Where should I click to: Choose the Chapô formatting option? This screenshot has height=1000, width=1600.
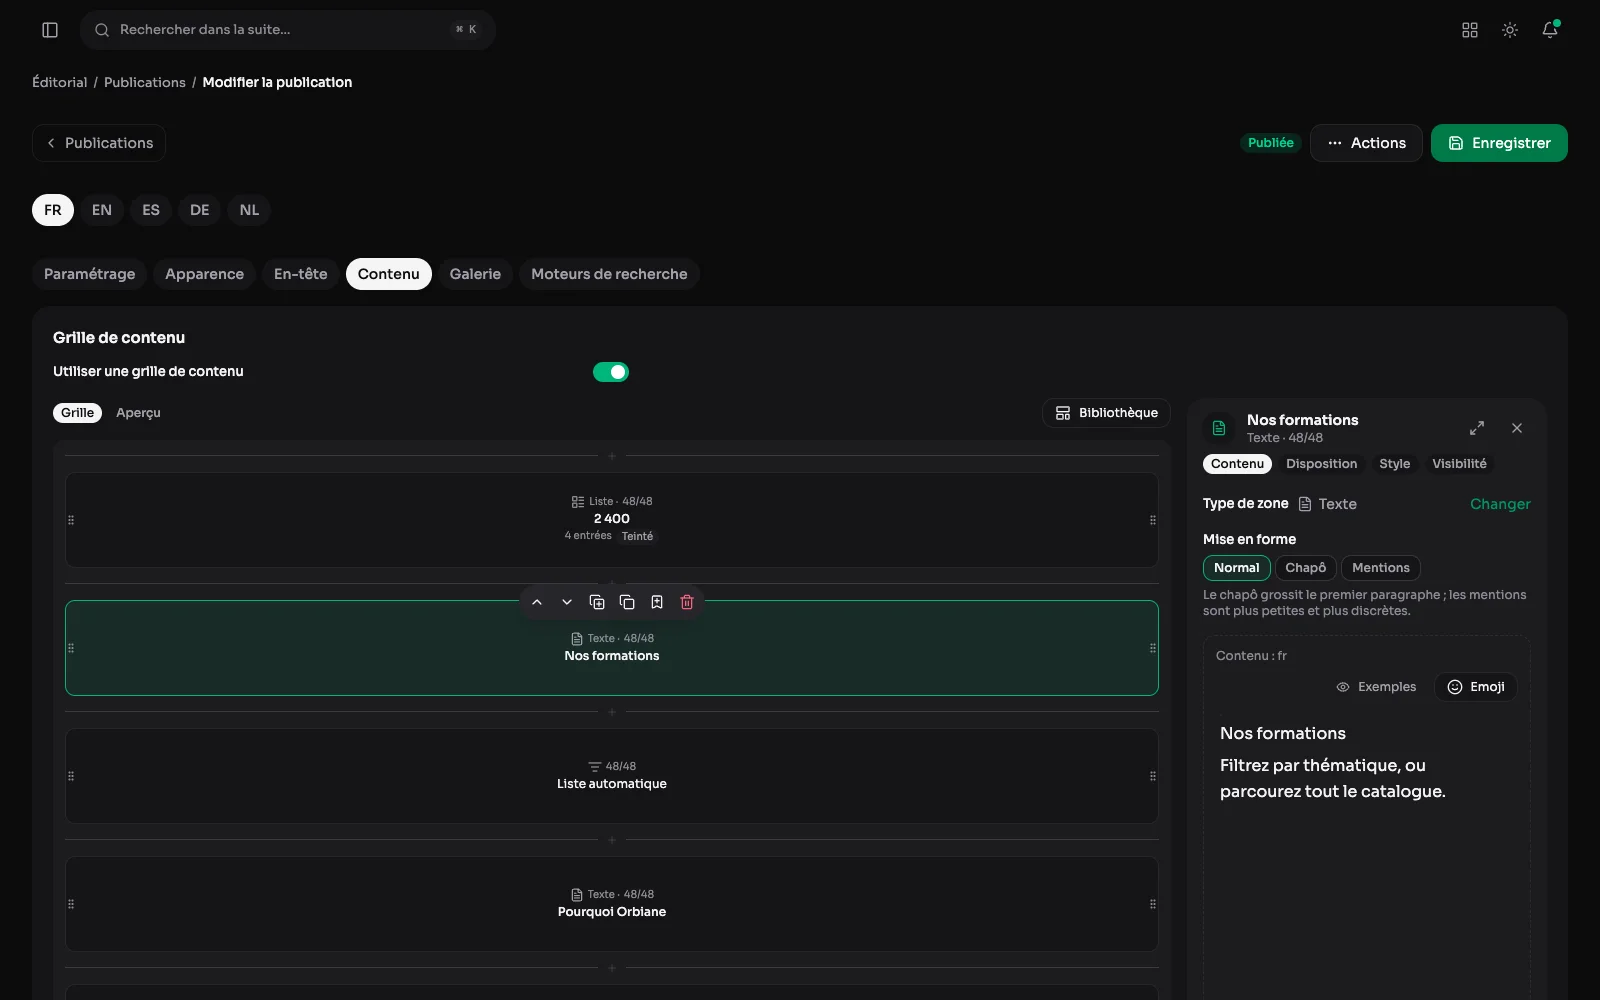tap(1306, 568)
